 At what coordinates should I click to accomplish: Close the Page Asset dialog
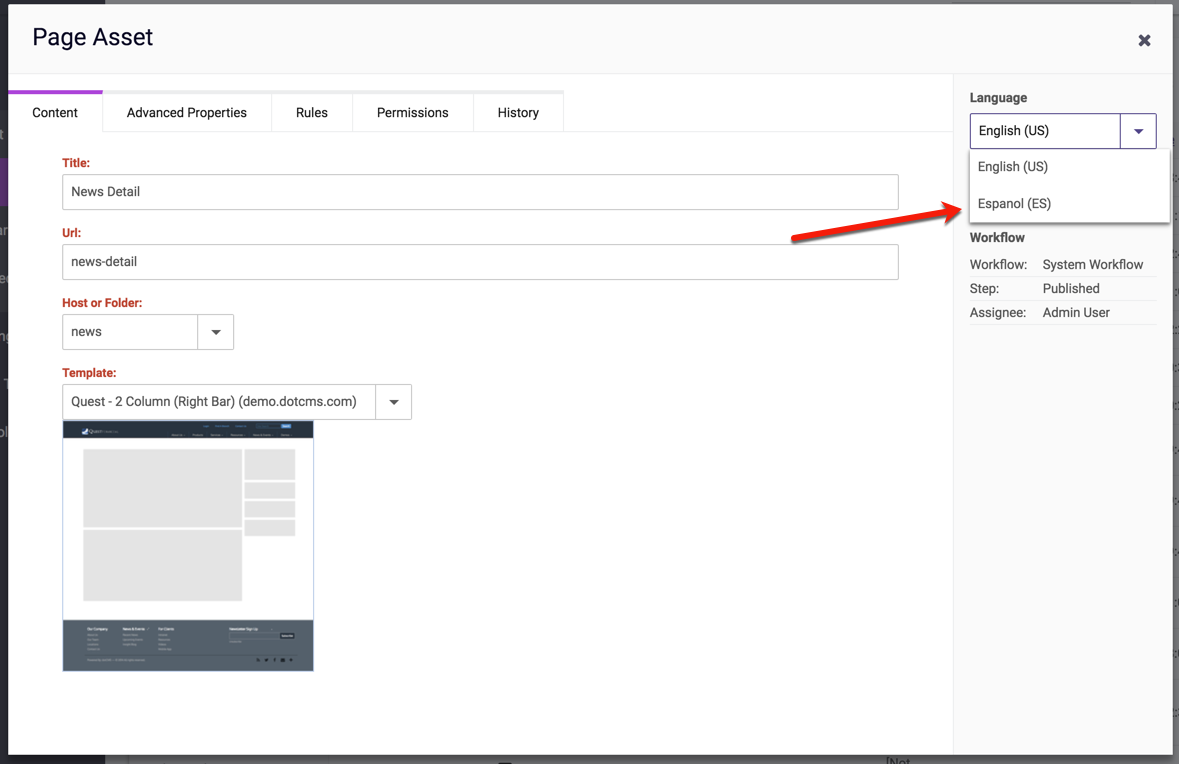click(x=1144, y=41)
